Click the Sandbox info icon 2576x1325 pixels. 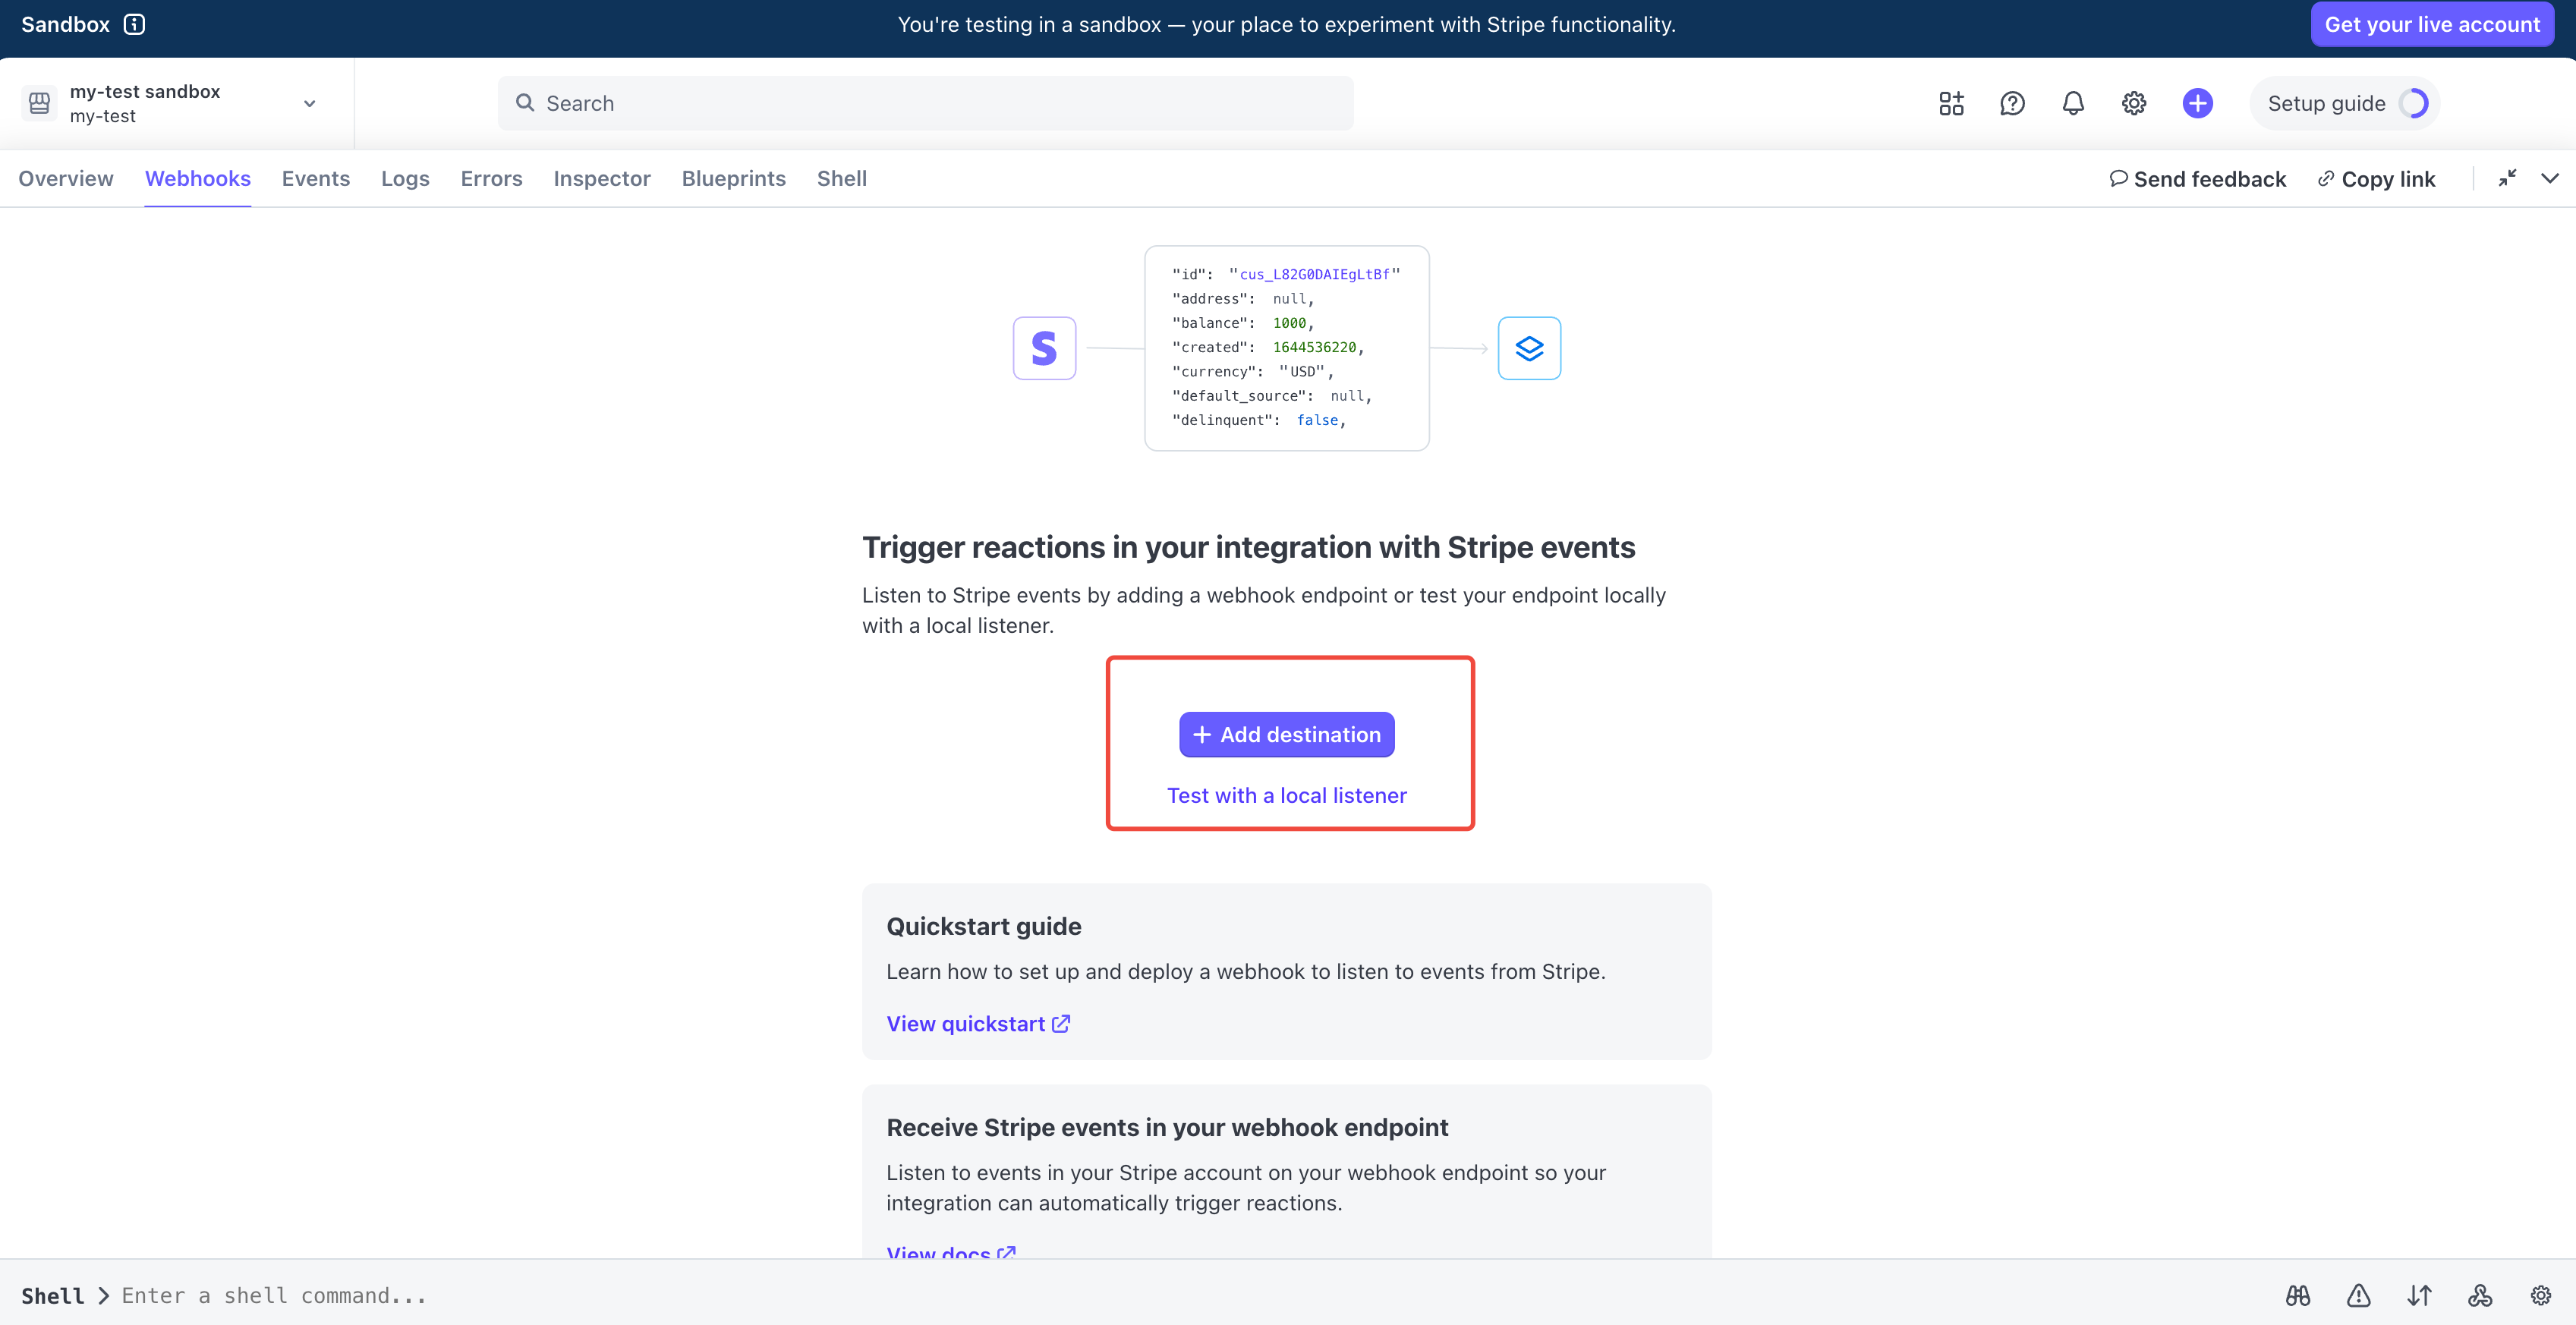click(x=134, y=24)
